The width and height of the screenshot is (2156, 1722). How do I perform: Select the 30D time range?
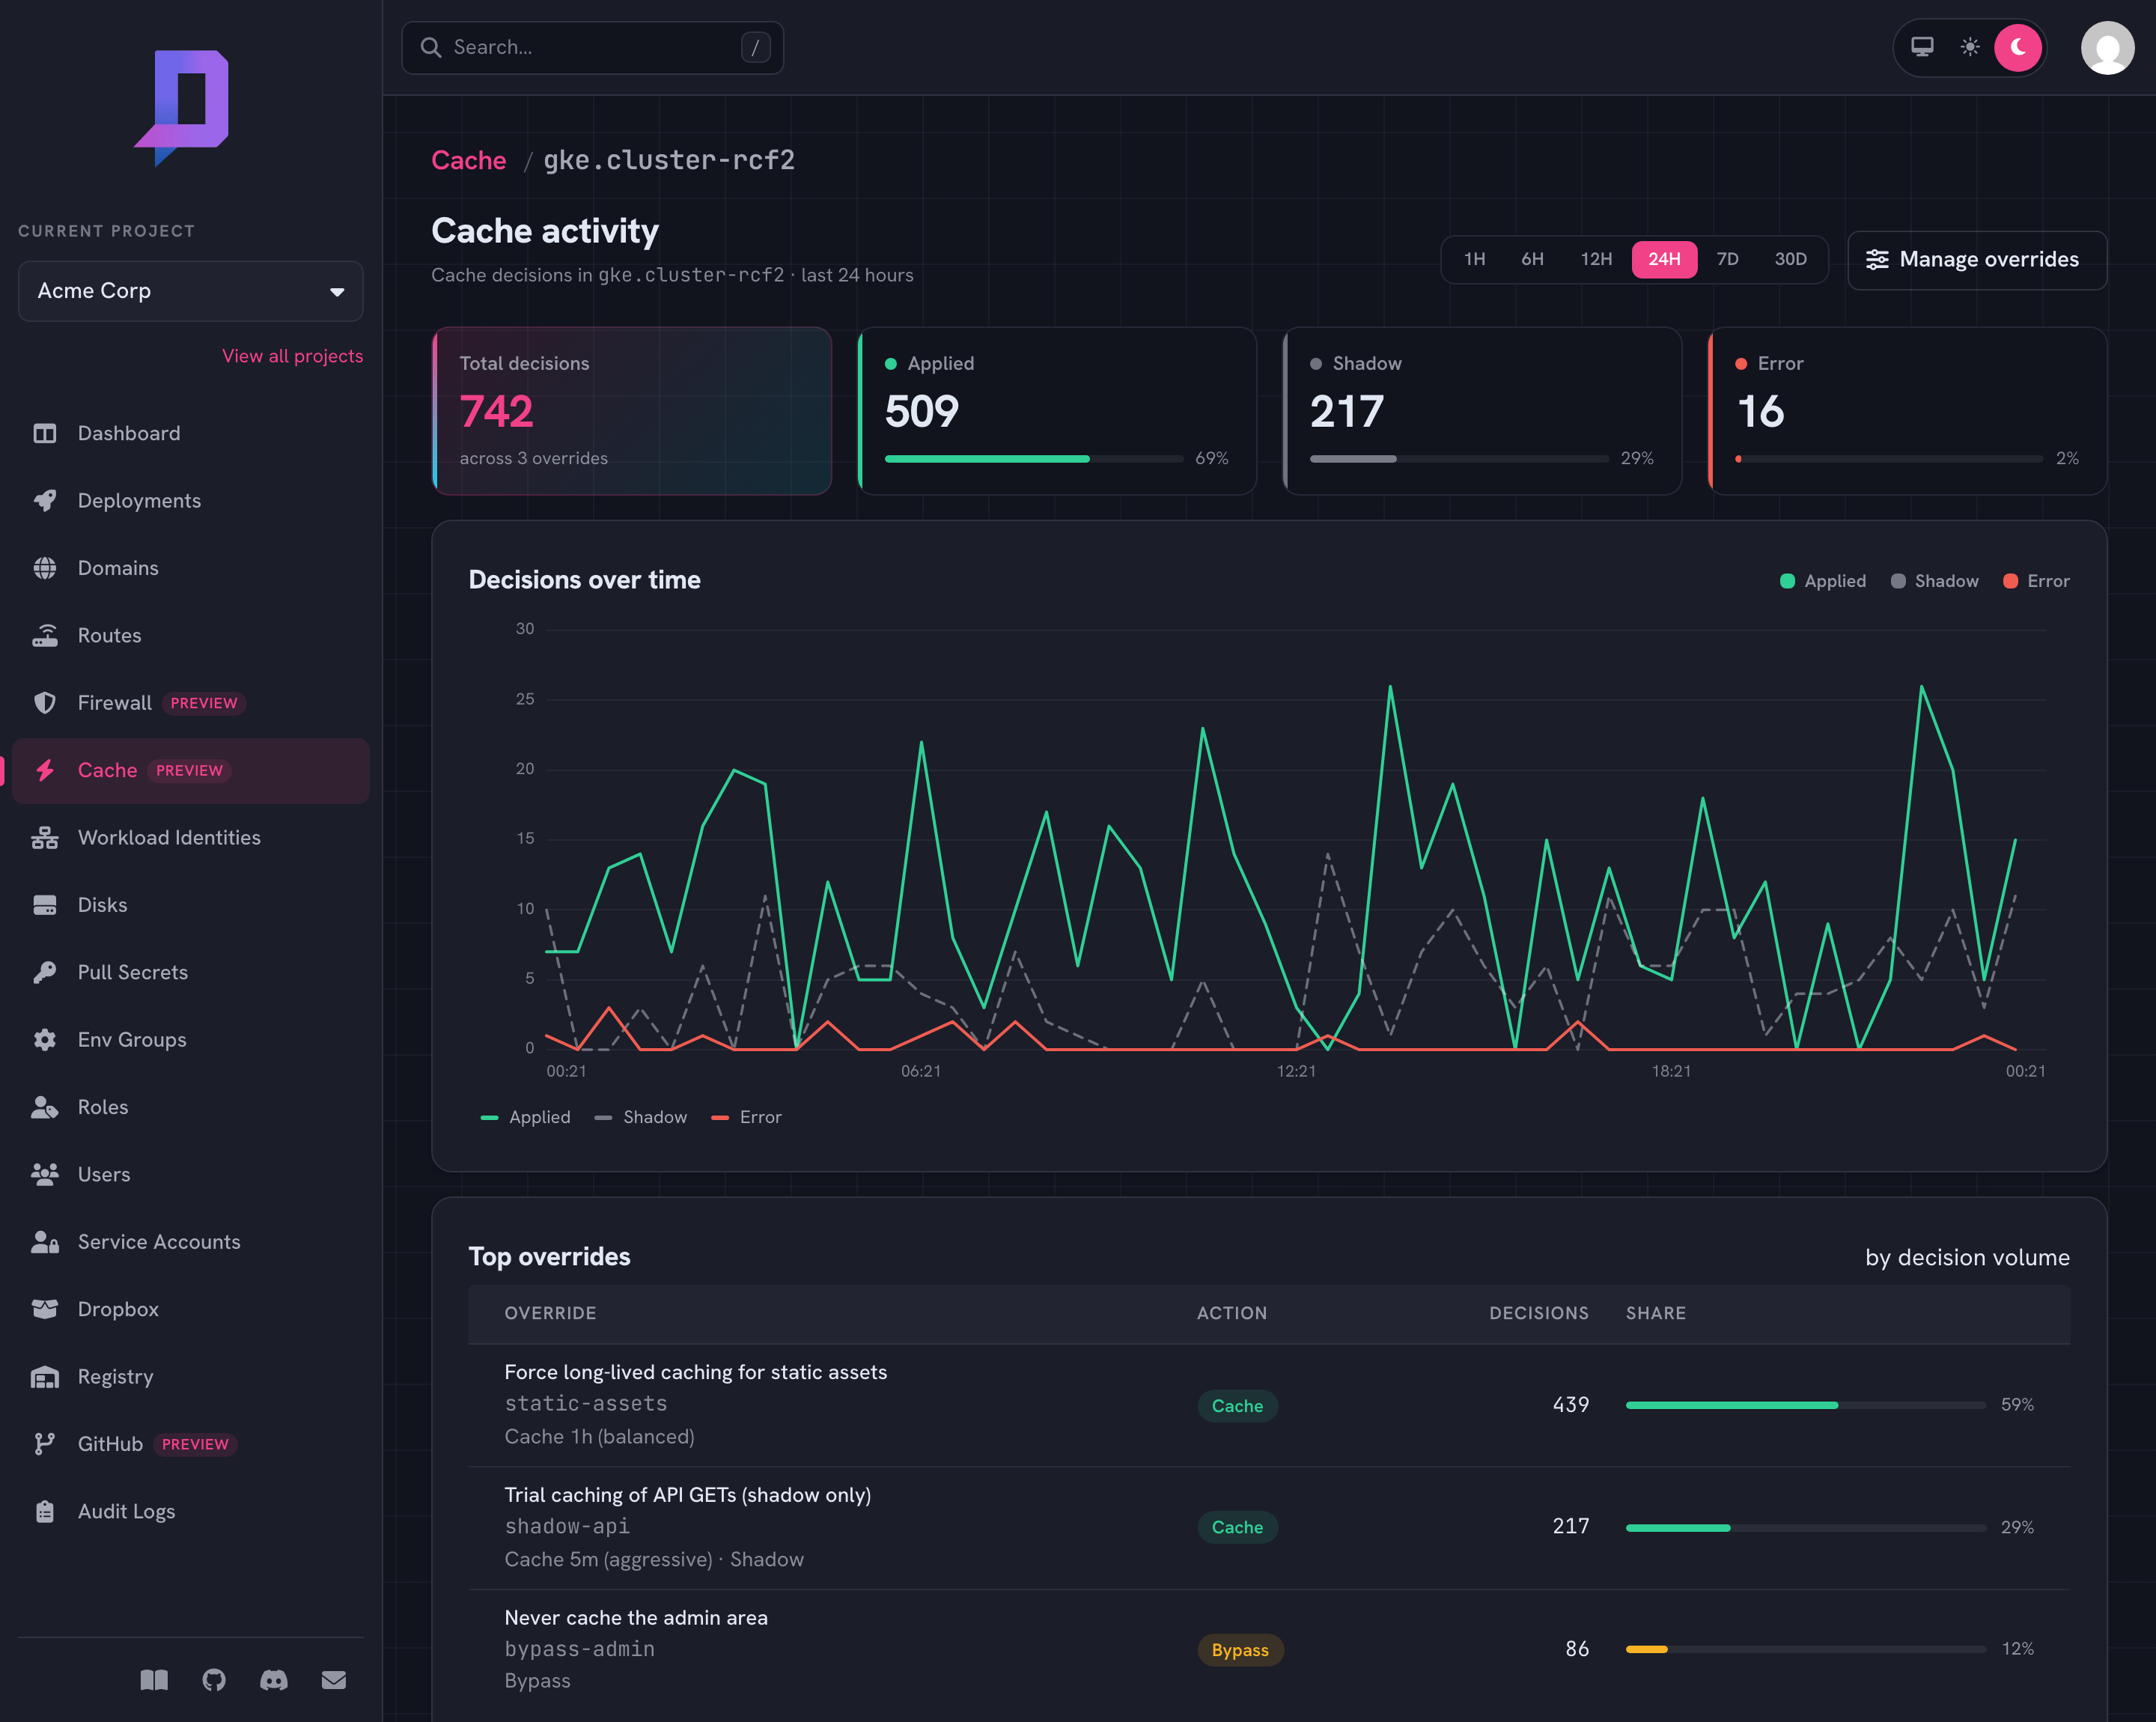coord(1790,259)
